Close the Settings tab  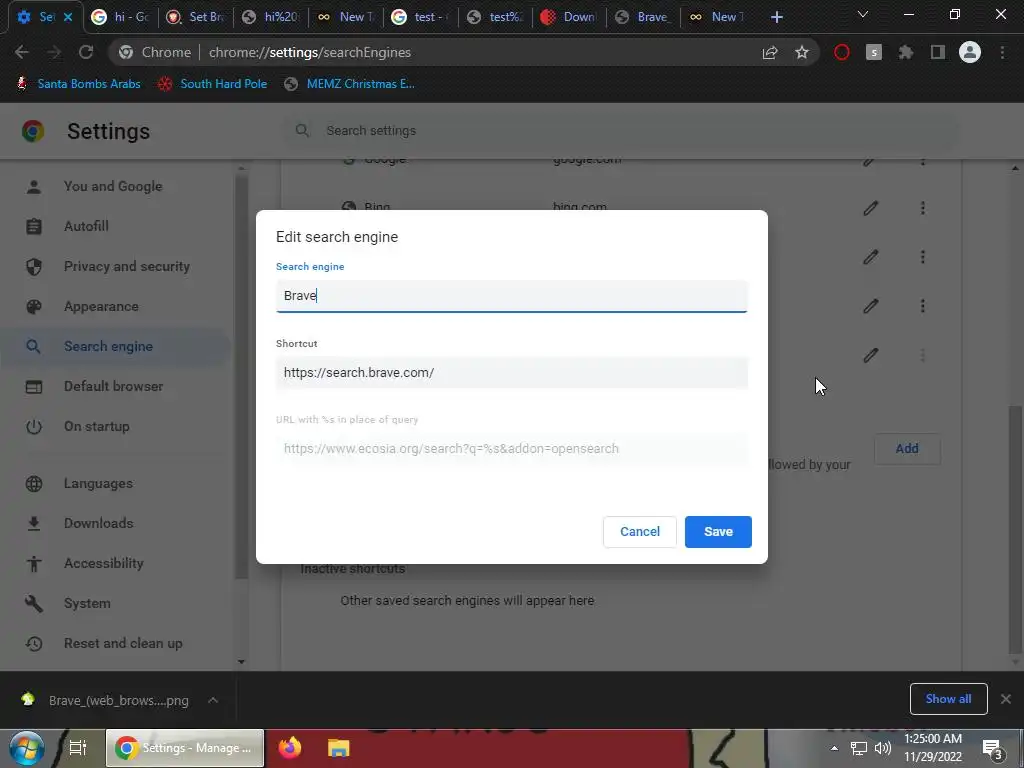[68, 17]
